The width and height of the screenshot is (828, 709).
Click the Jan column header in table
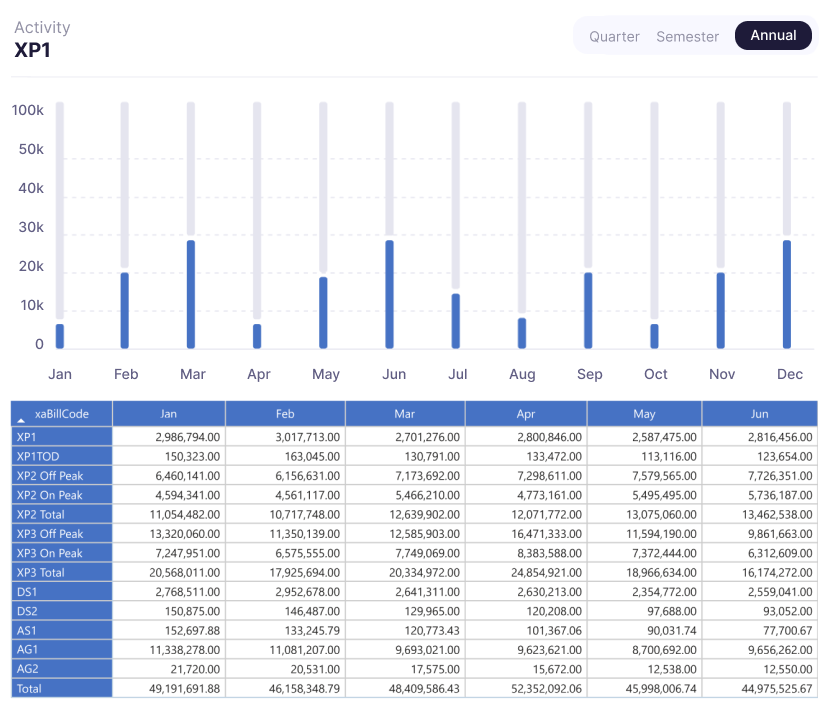(x=168, y=413)
